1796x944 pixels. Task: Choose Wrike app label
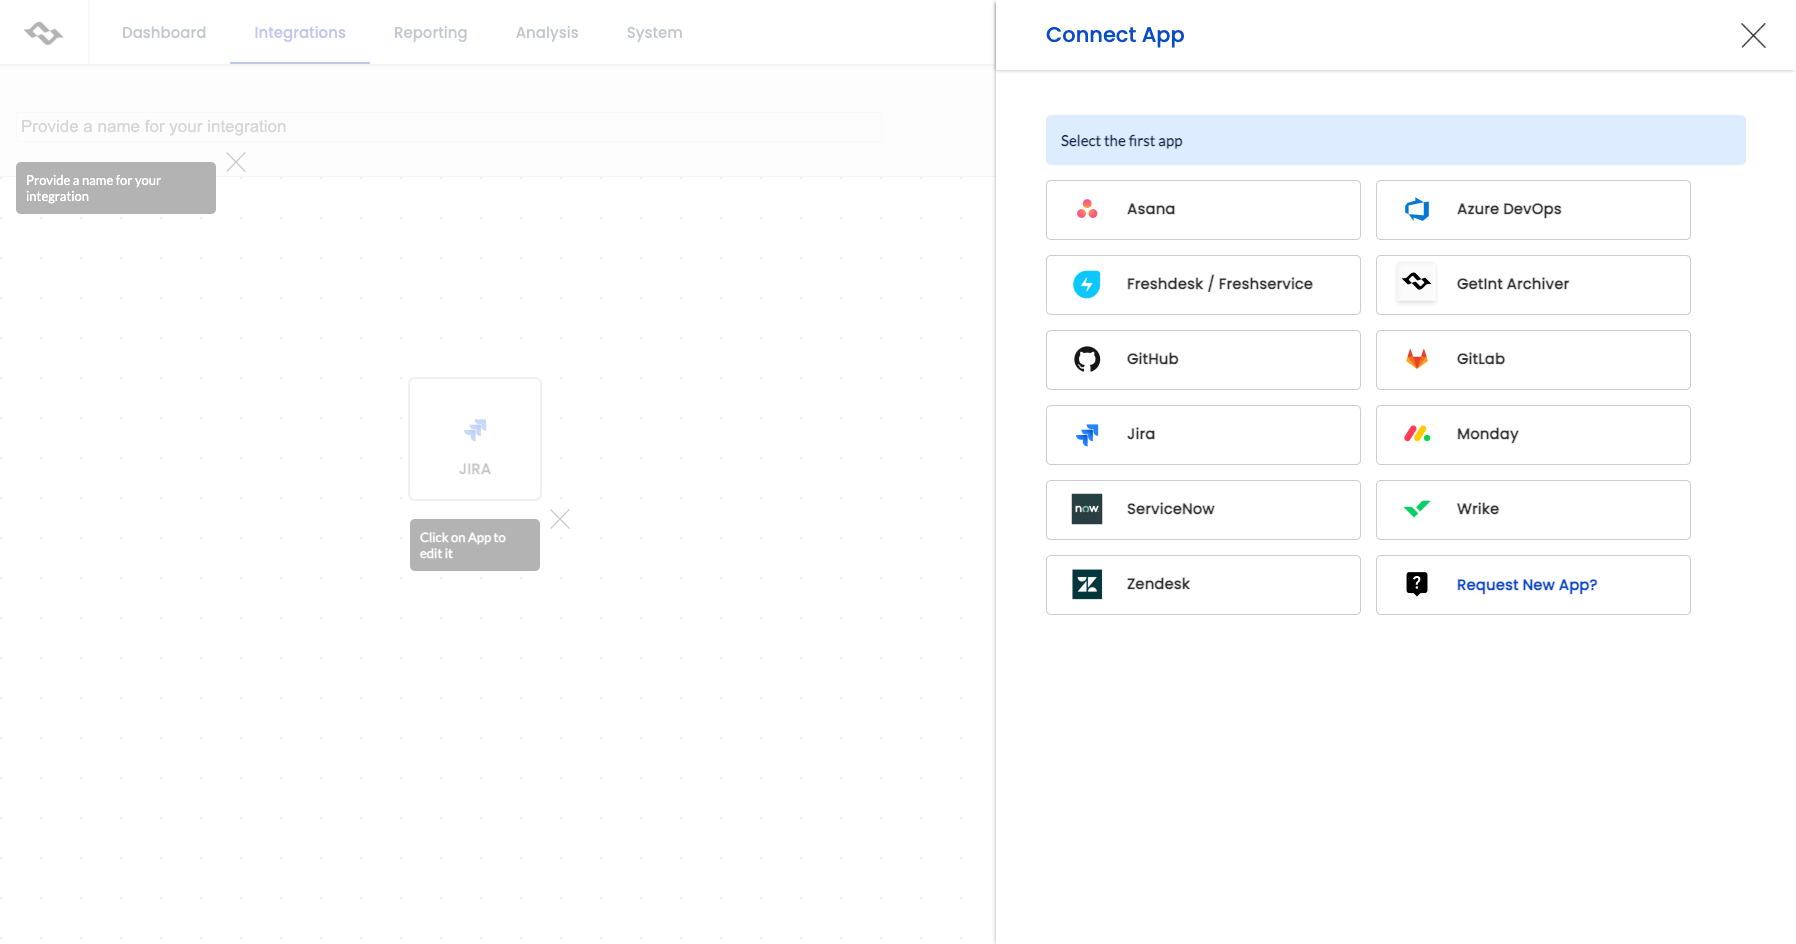[x=1477, y=509]
